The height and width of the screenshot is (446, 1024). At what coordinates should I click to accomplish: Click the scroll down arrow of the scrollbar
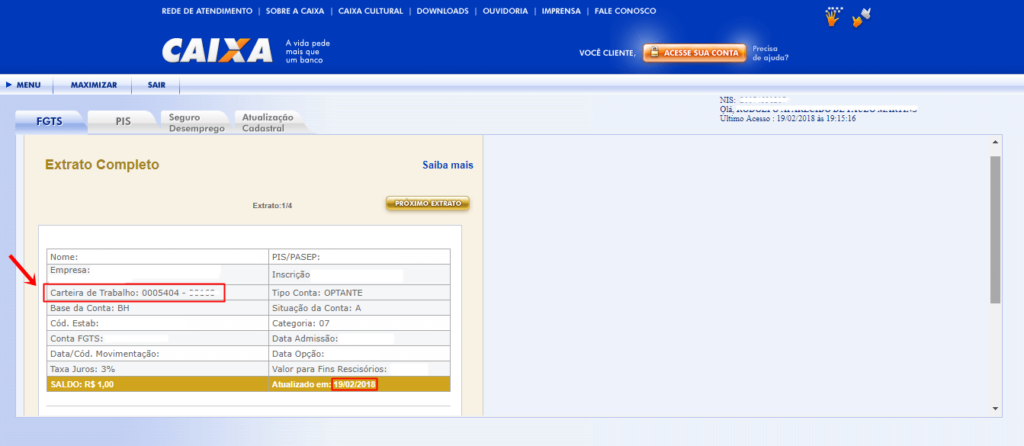coord(994,409)
